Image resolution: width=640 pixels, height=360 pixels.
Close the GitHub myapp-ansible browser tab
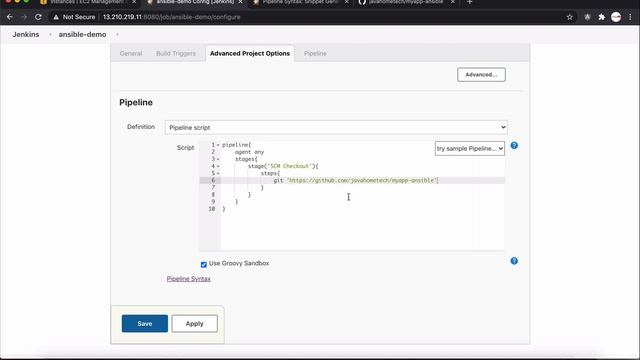(452, 2)
